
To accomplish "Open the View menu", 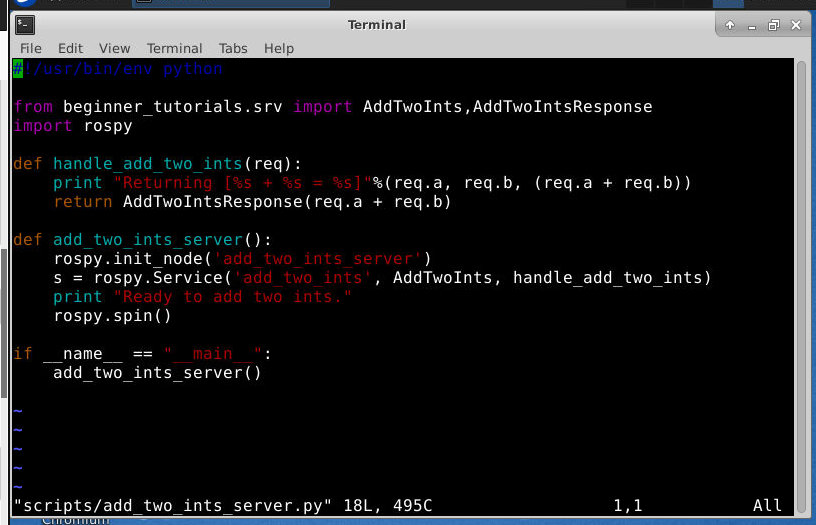I will coord(114,48).
